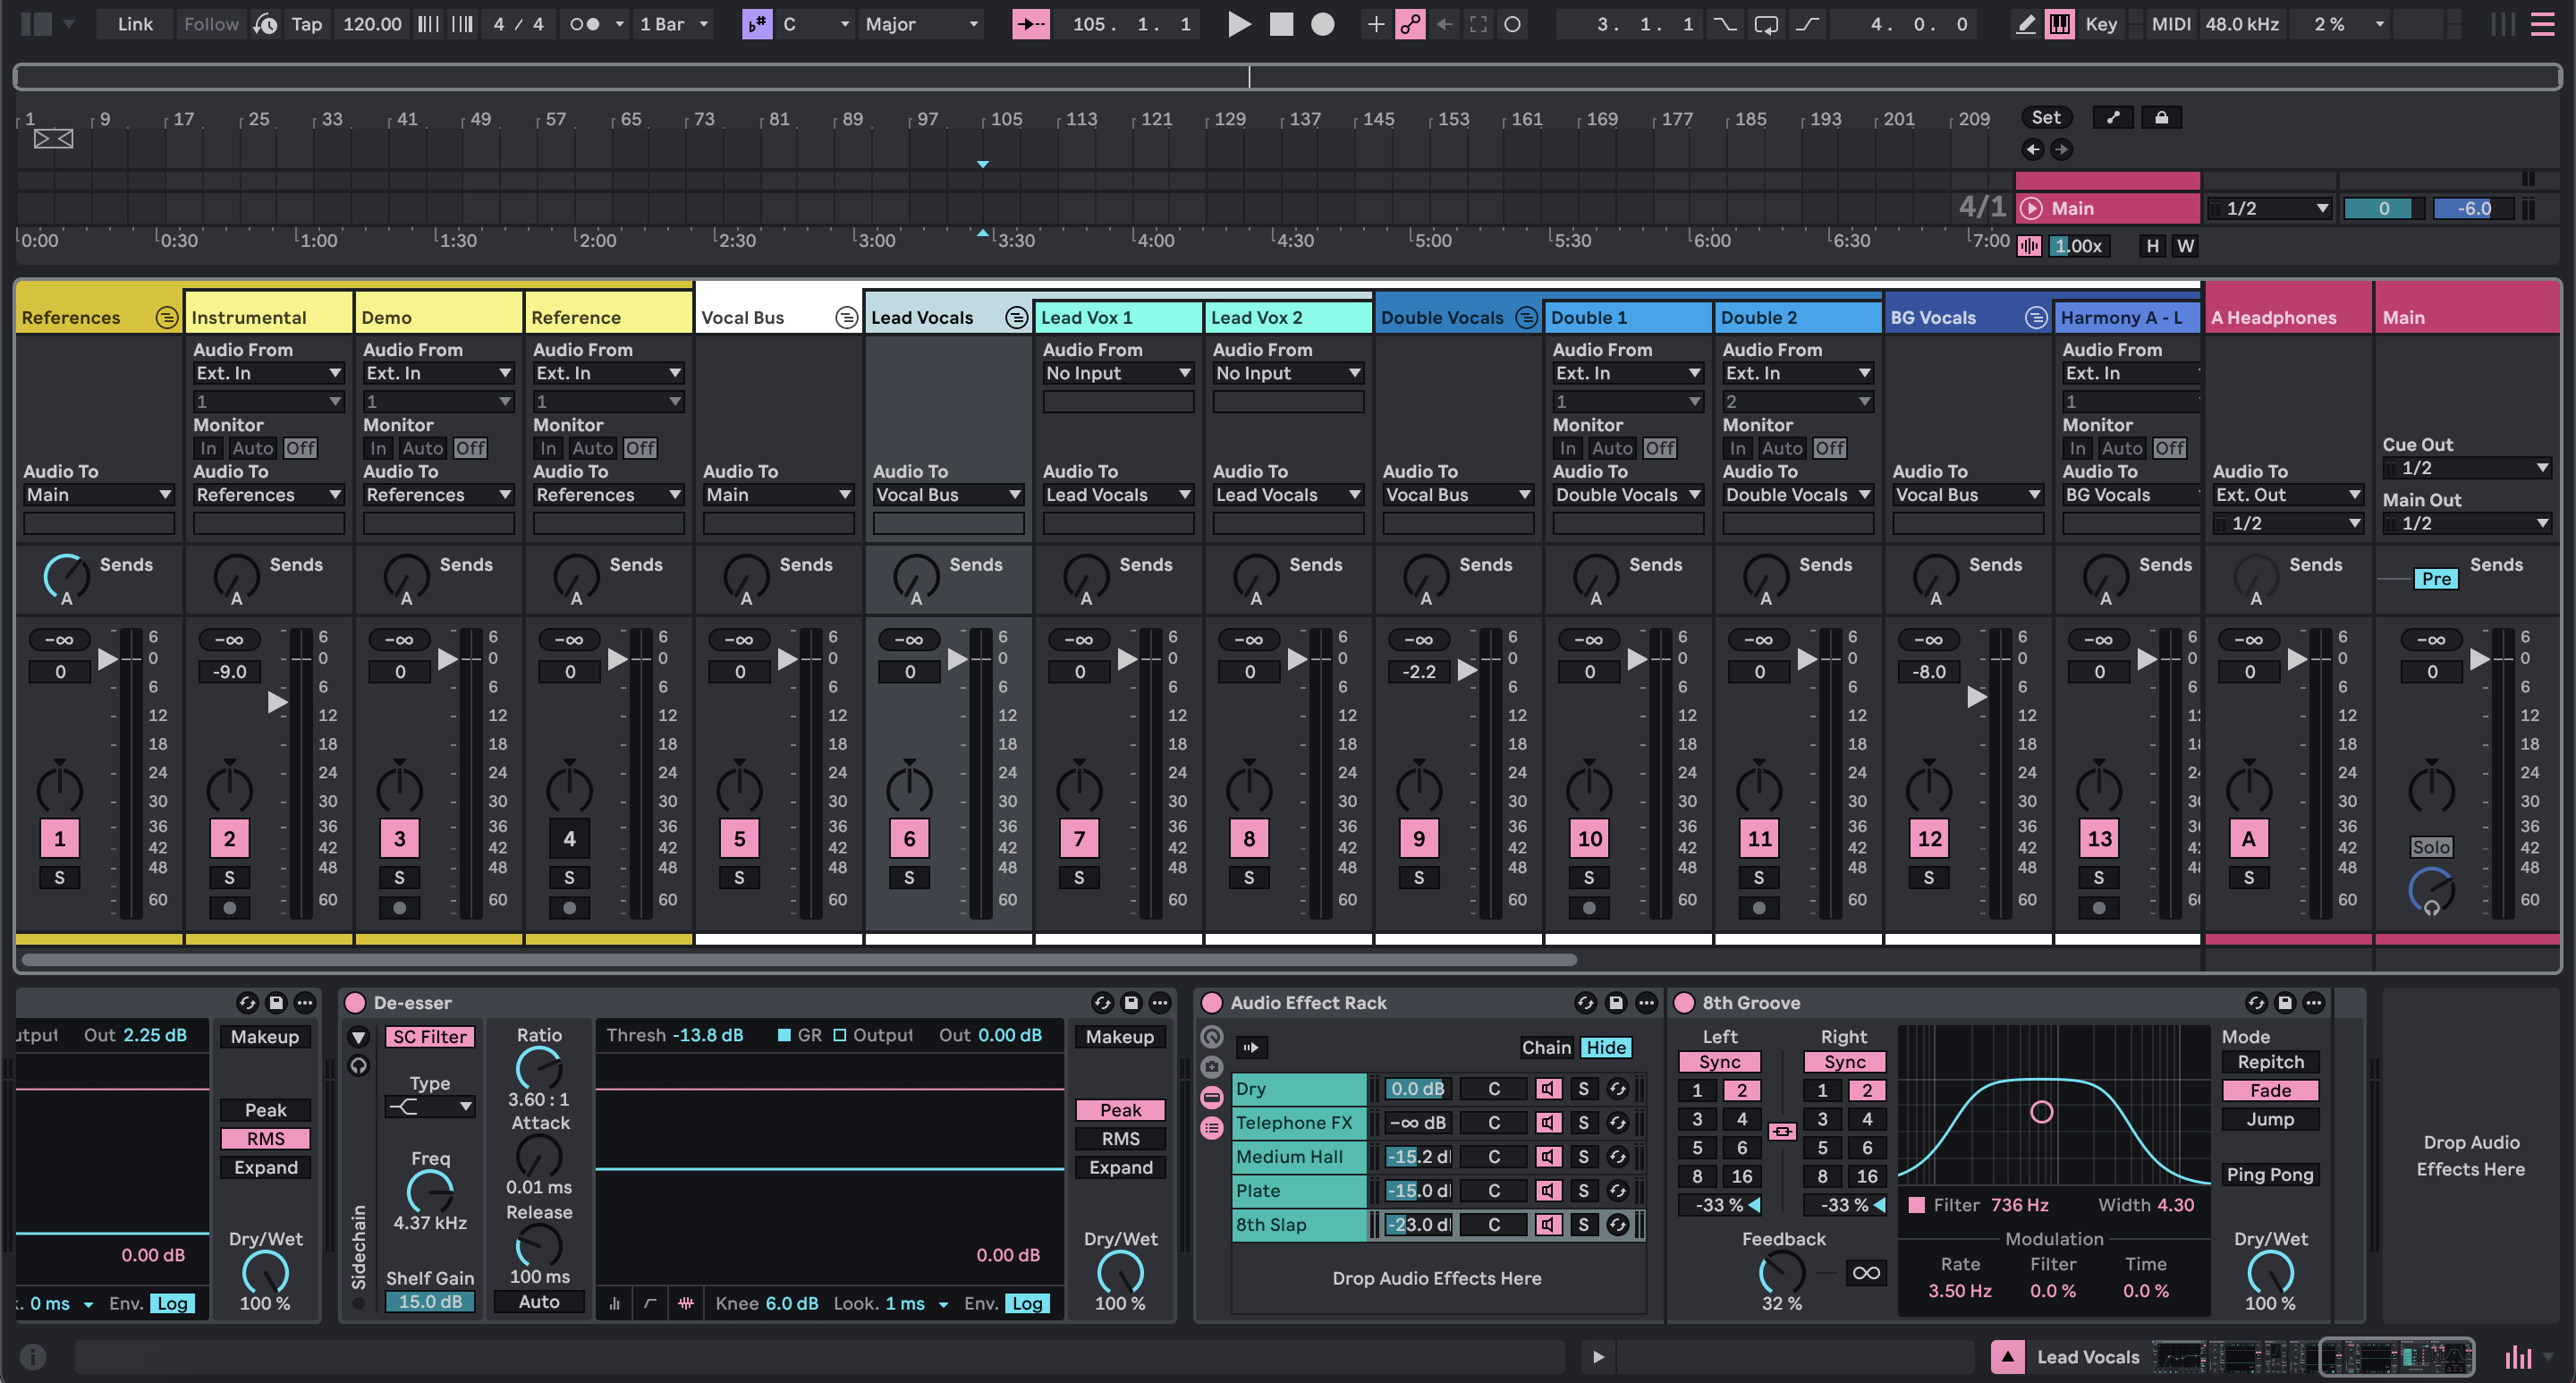The image size is (2576, 1383).
Task: Open the Audio To dropdown on Double 1
Action: click(x=1627, y=494)
